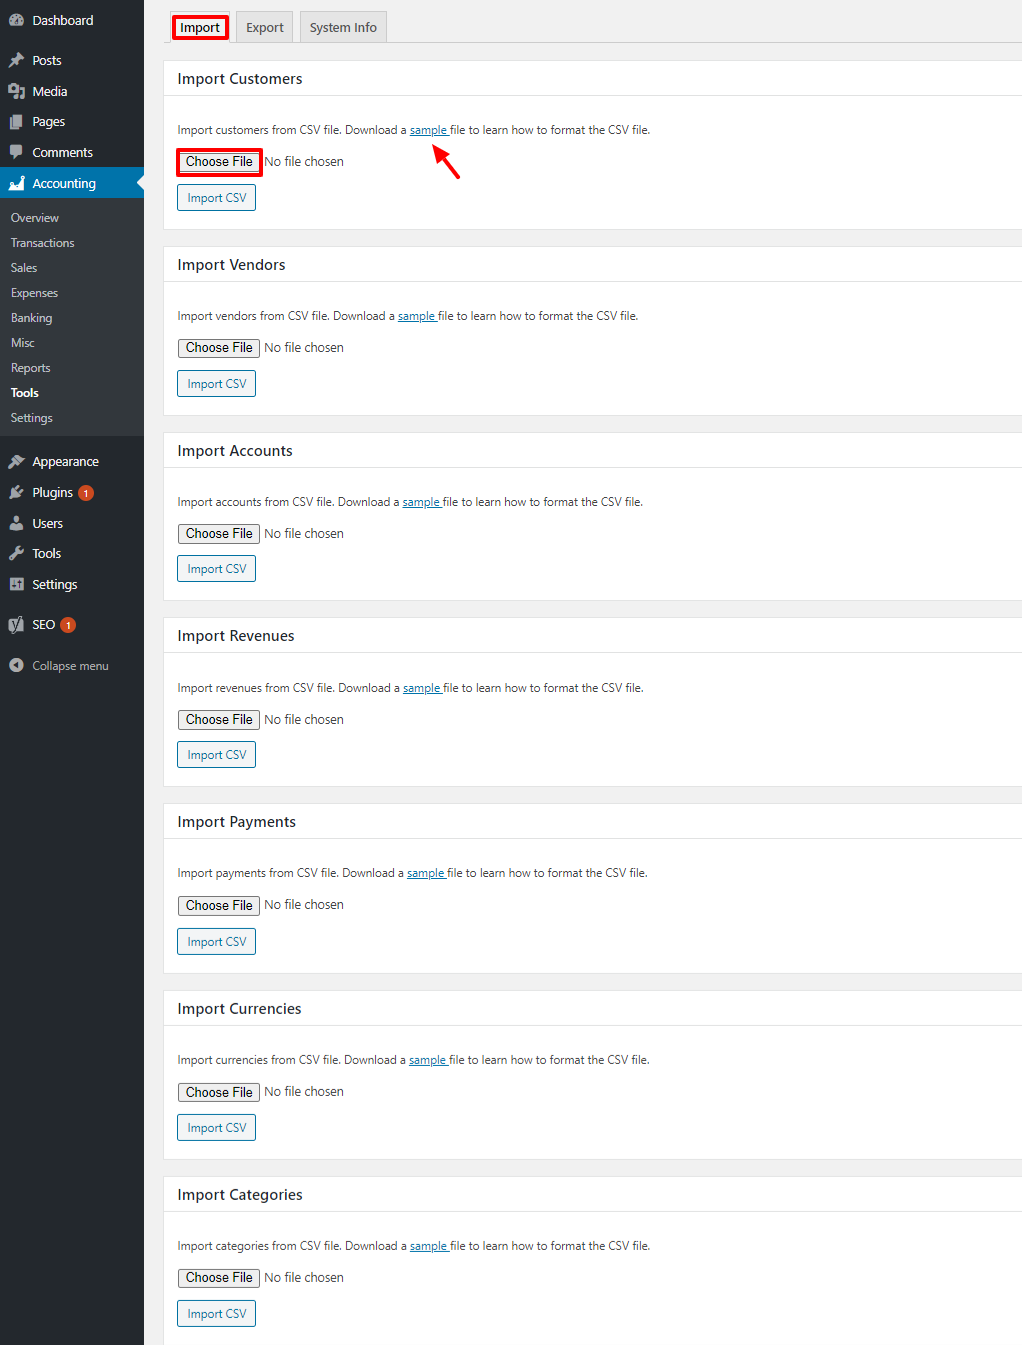The width and height of the screenshot is (1022, 1345).
Task: Click the Pages document icon
Action: click(x=16, y=122)
